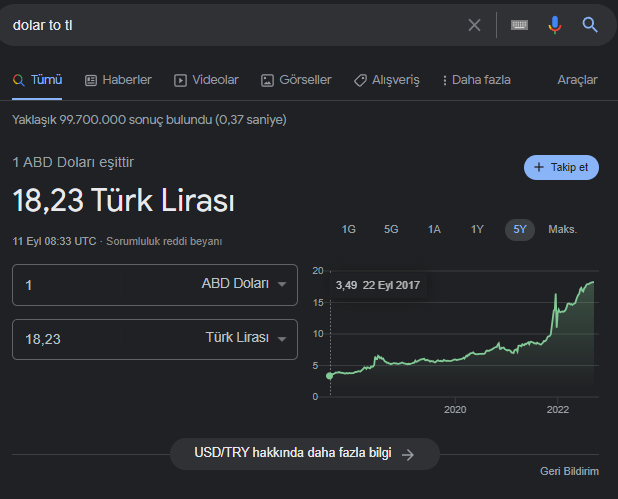Open the Videolar tab
This screenshot has width=618, height=499.
pyautogui.click(x=207, y=80)
